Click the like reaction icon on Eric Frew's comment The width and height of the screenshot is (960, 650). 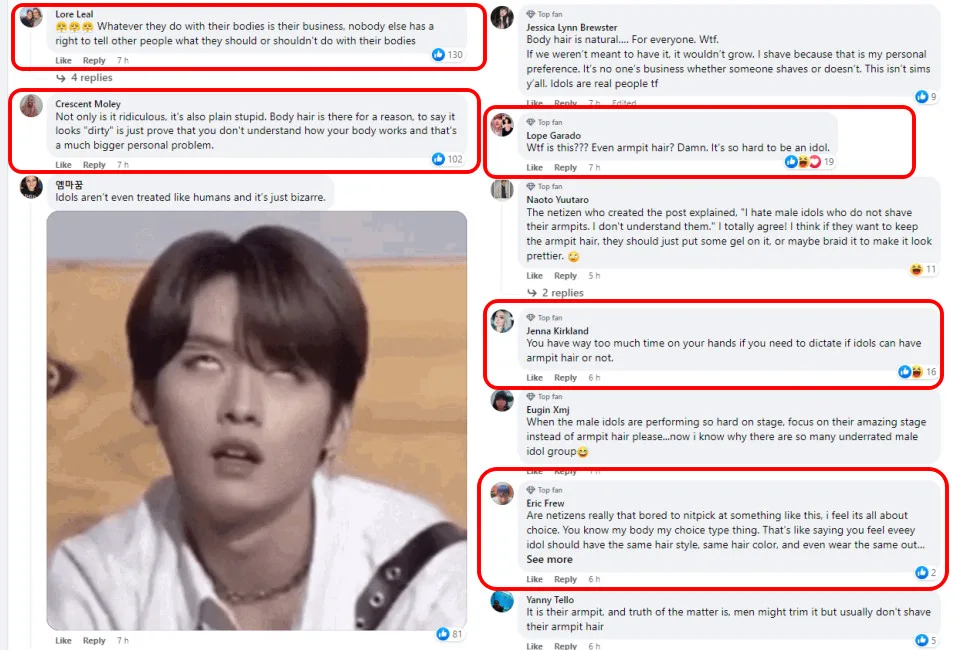pos(922,572)
